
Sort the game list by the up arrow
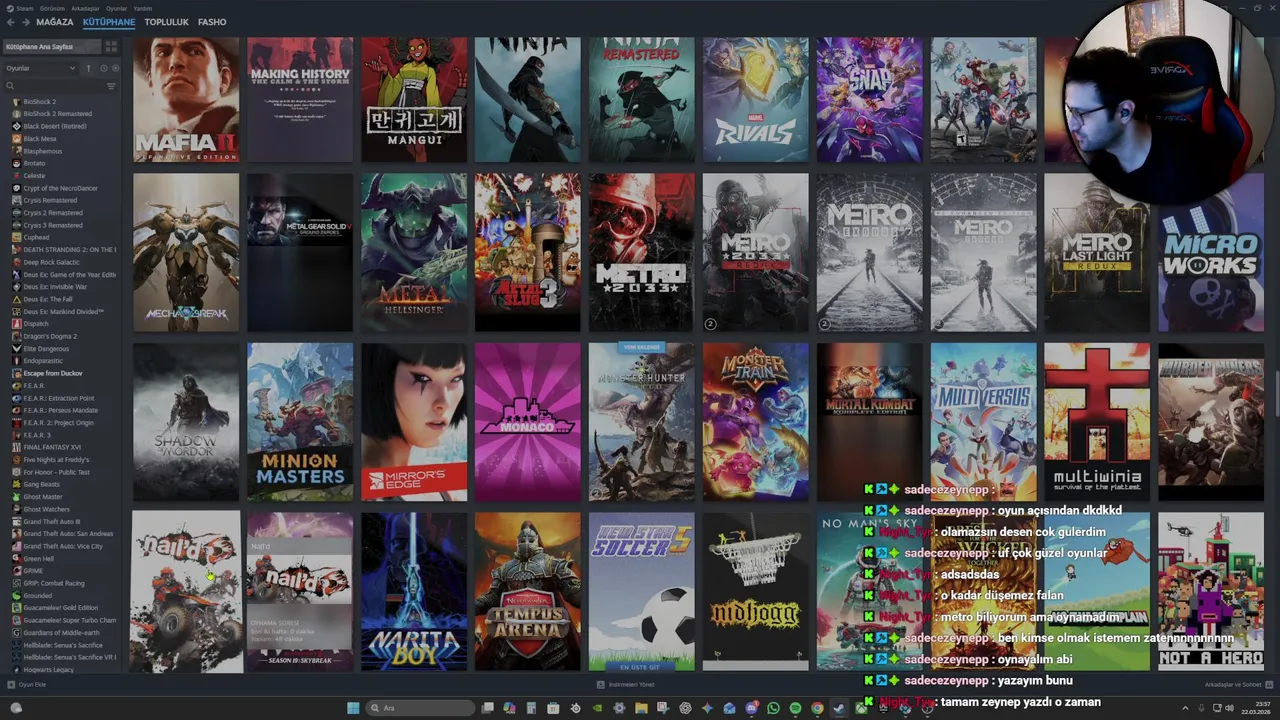(88, 68)
